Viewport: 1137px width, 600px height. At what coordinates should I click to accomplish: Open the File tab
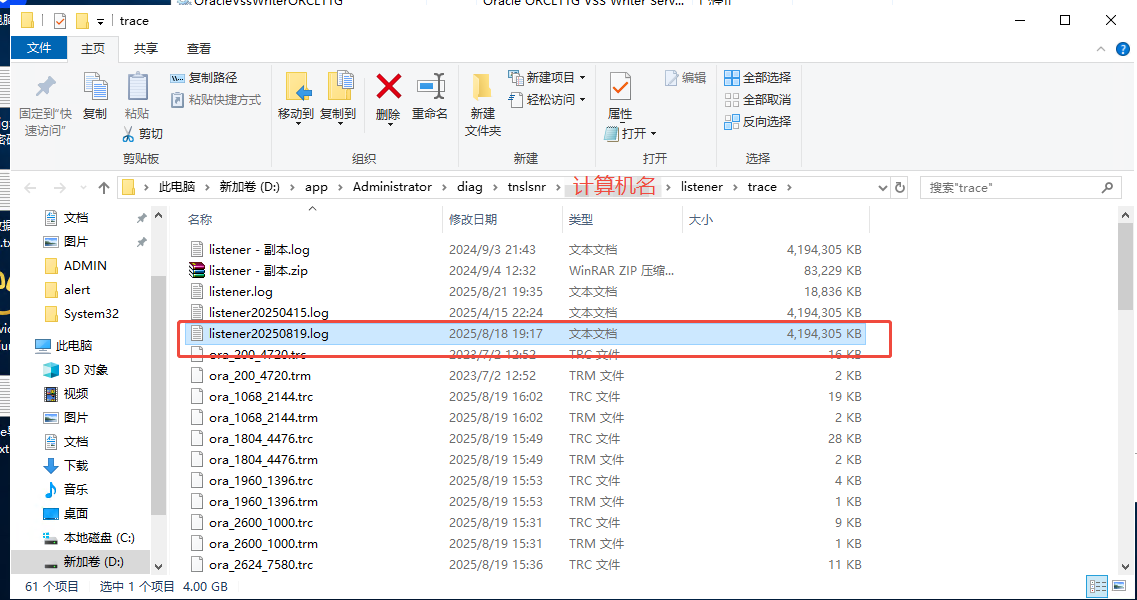pos(39,48)
